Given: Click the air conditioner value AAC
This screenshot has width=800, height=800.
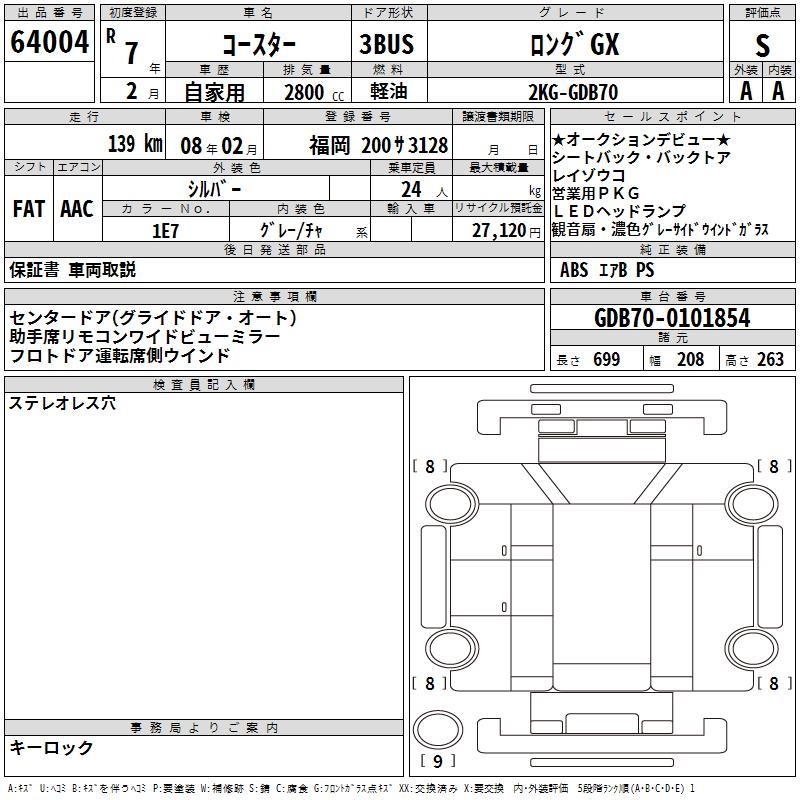Looking at the screenshot, I should 77,209.
